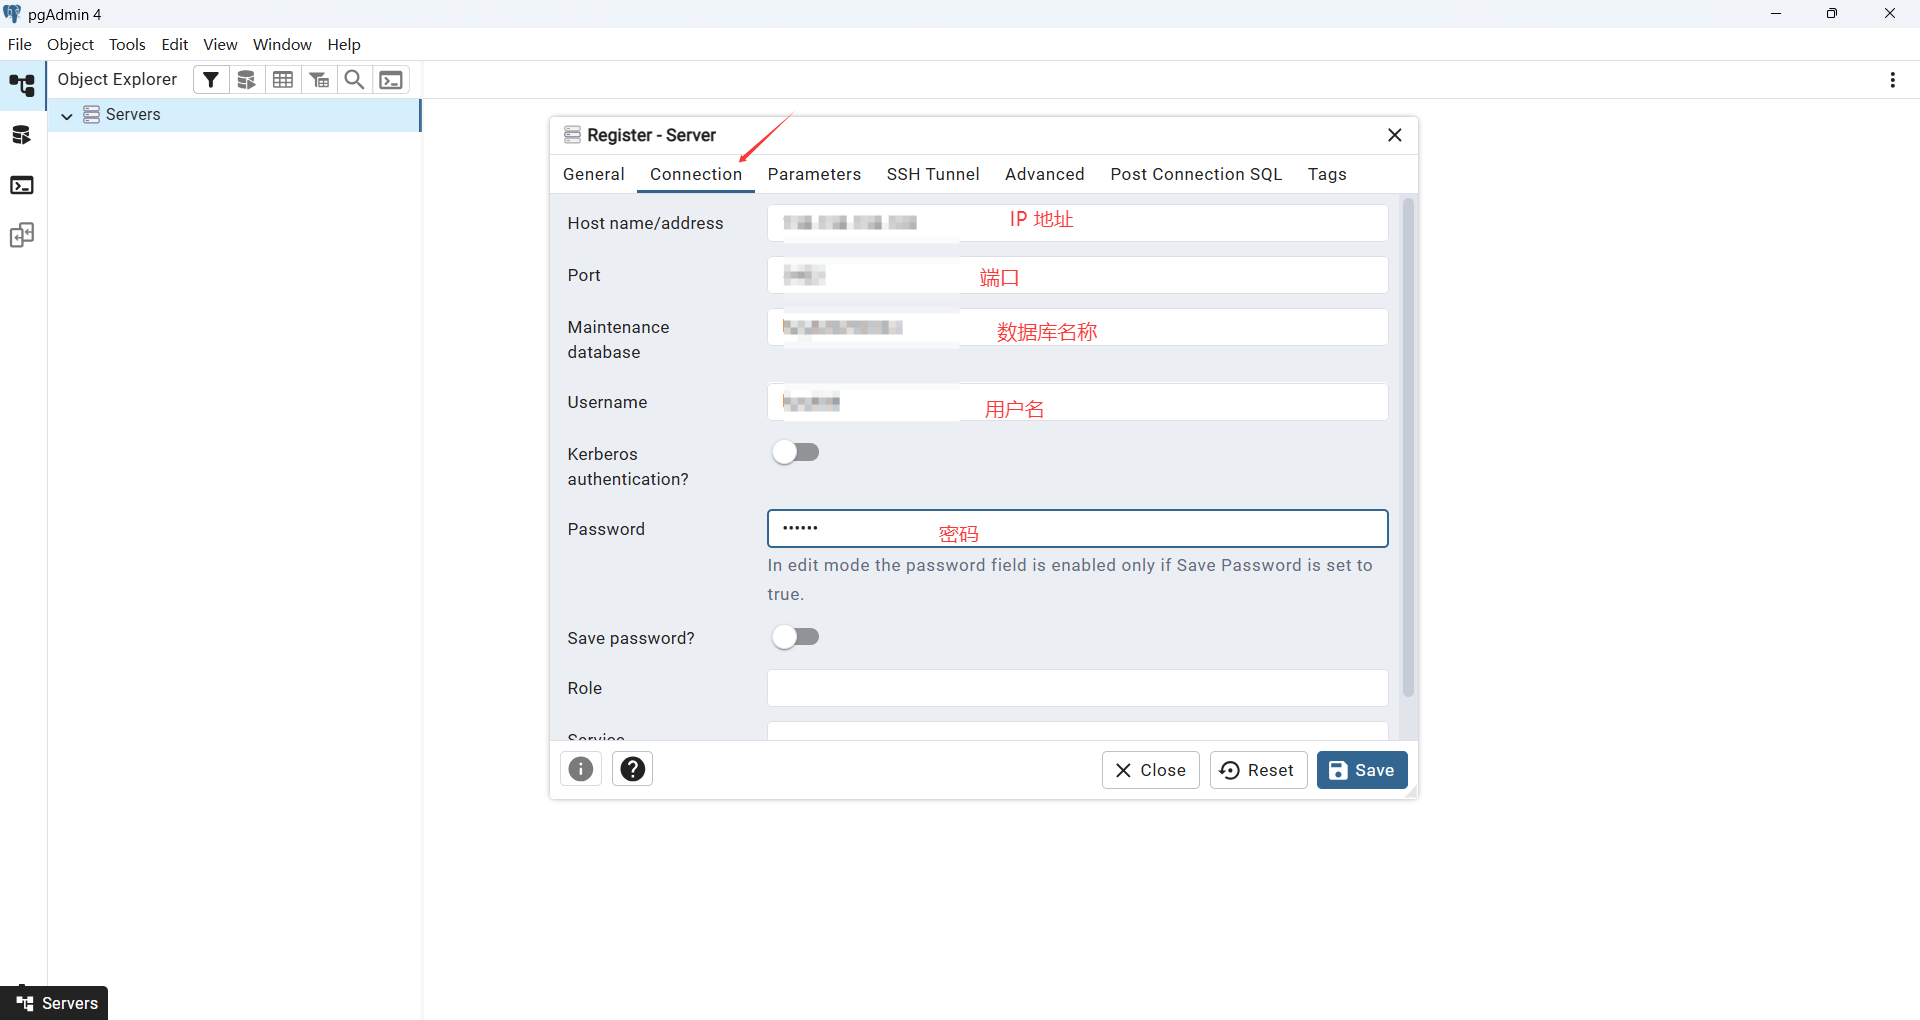
Task: Click the Object Explorer panel title
Action: [x=117, y=80]
